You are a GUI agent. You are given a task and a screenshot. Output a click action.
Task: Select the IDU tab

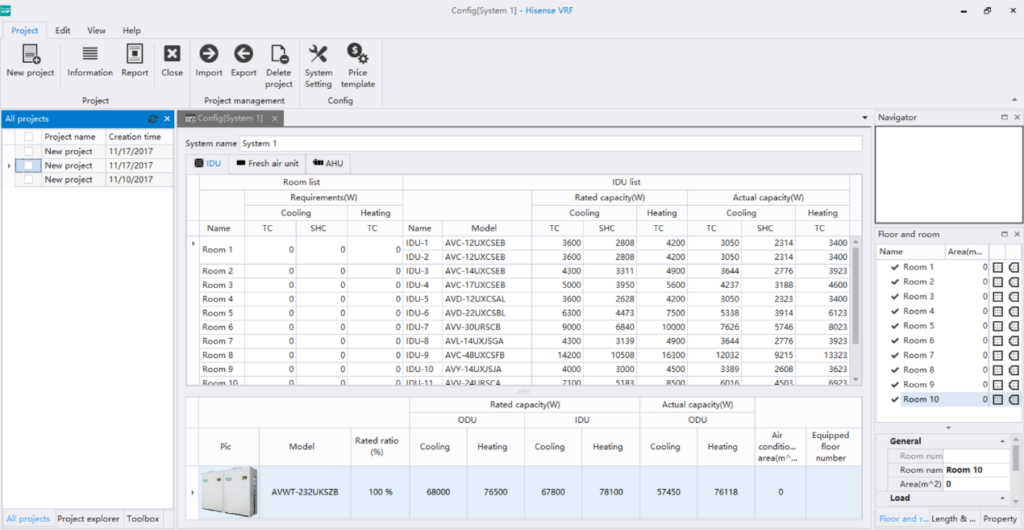tap(208, 164)
